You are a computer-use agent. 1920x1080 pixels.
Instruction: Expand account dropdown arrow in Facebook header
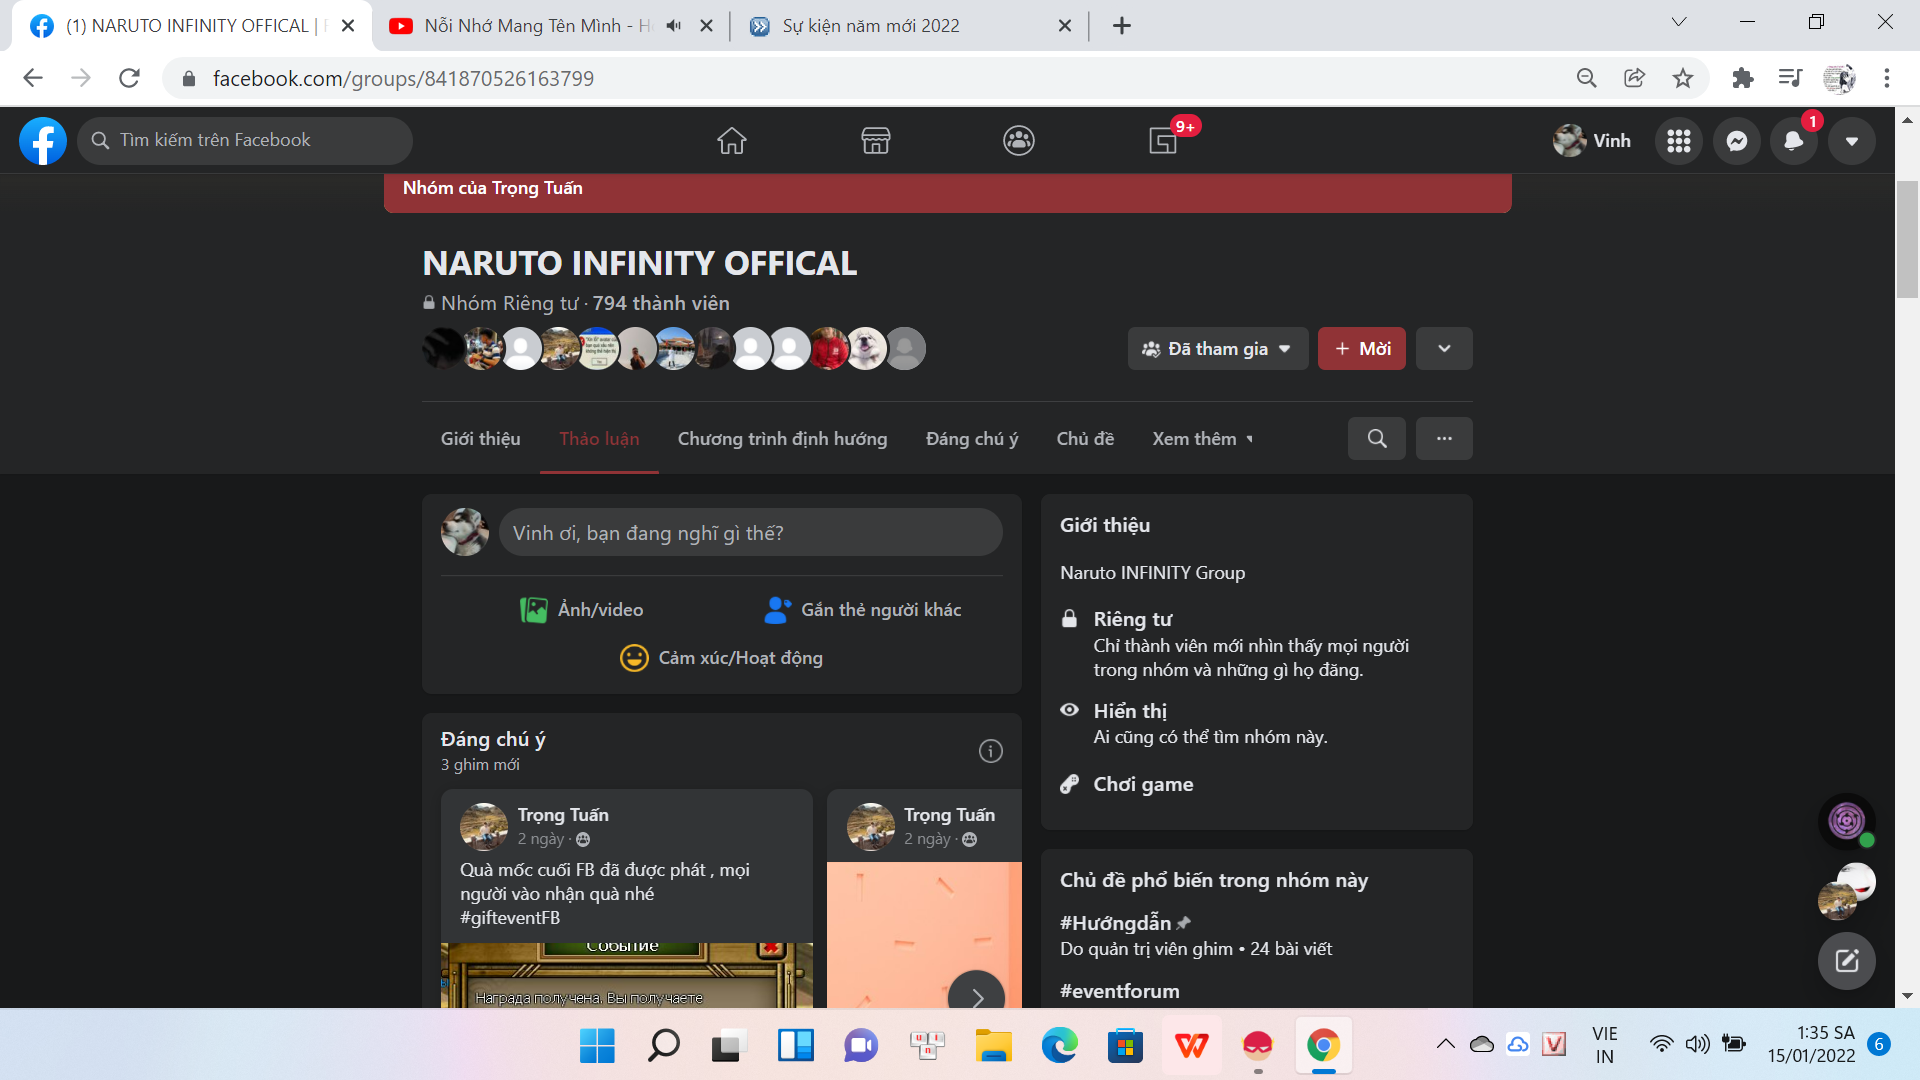[x=1852, y=141]
